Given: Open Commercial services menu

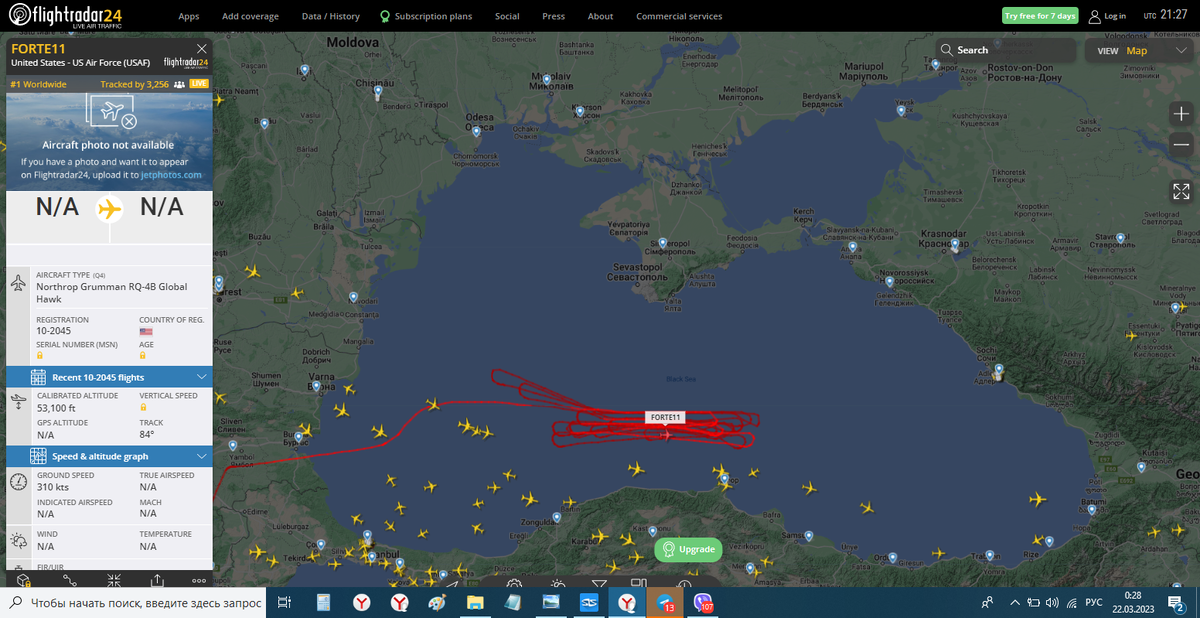Looking at the screenshot, I should (x=679, y=16).
